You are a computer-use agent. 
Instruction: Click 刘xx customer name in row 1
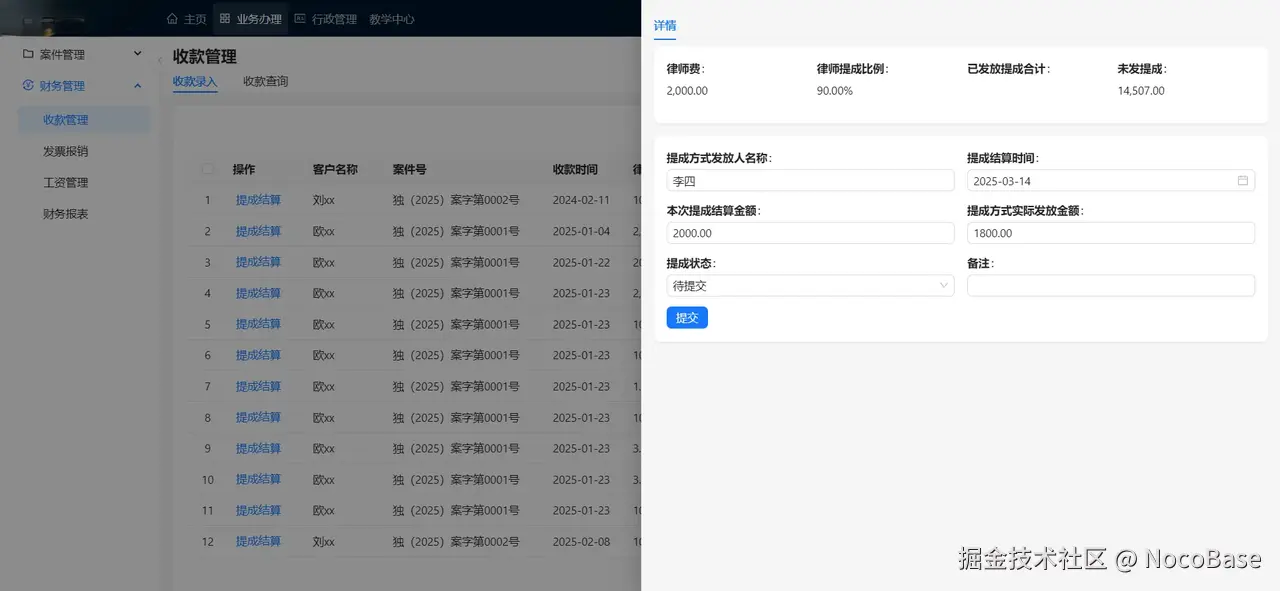[324, 200]
